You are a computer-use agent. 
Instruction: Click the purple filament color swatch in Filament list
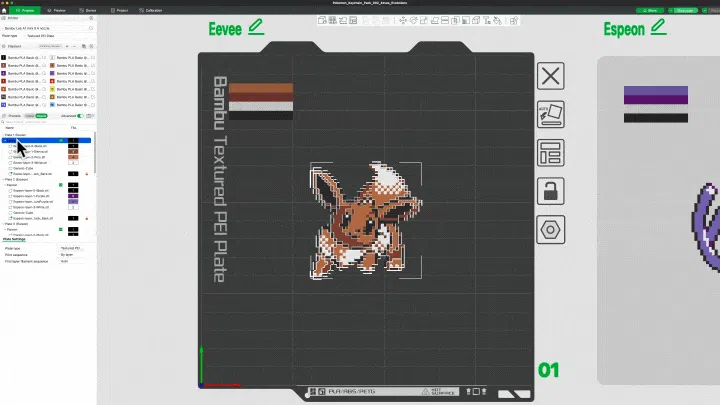point(4,73)
